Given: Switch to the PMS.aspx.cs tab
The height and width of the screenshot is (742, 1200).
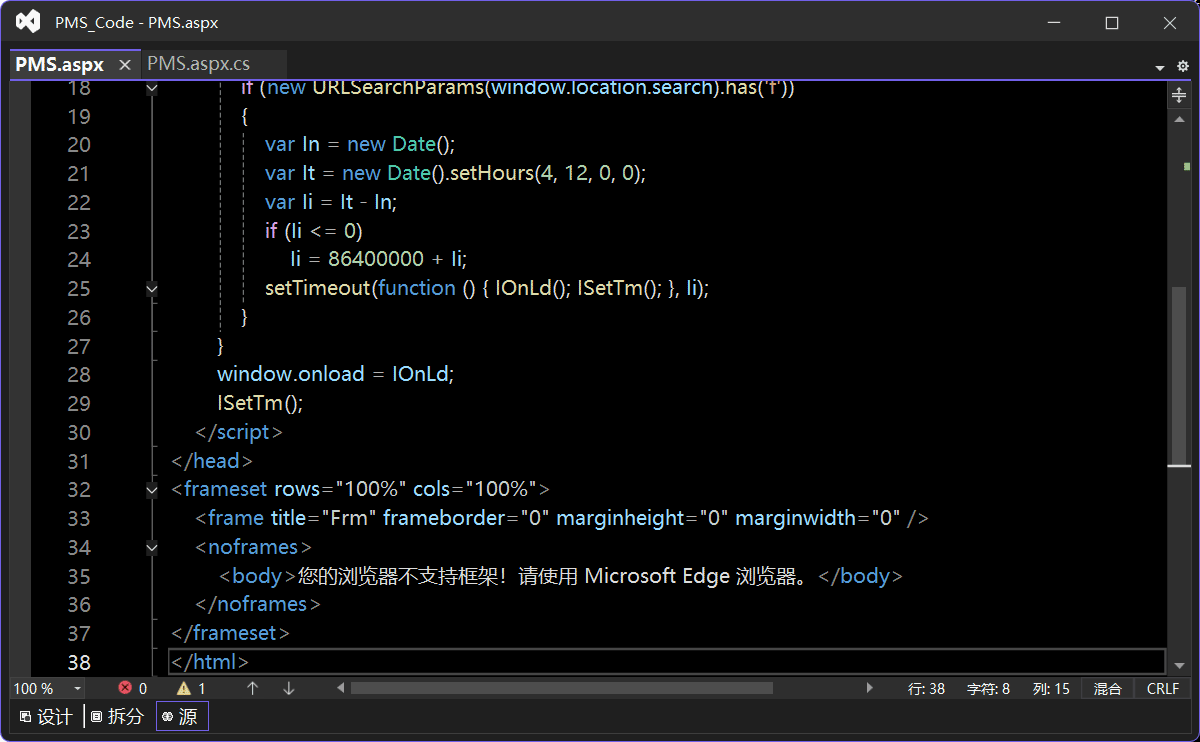Looking at the screenshot, I should tap(198, 64).
